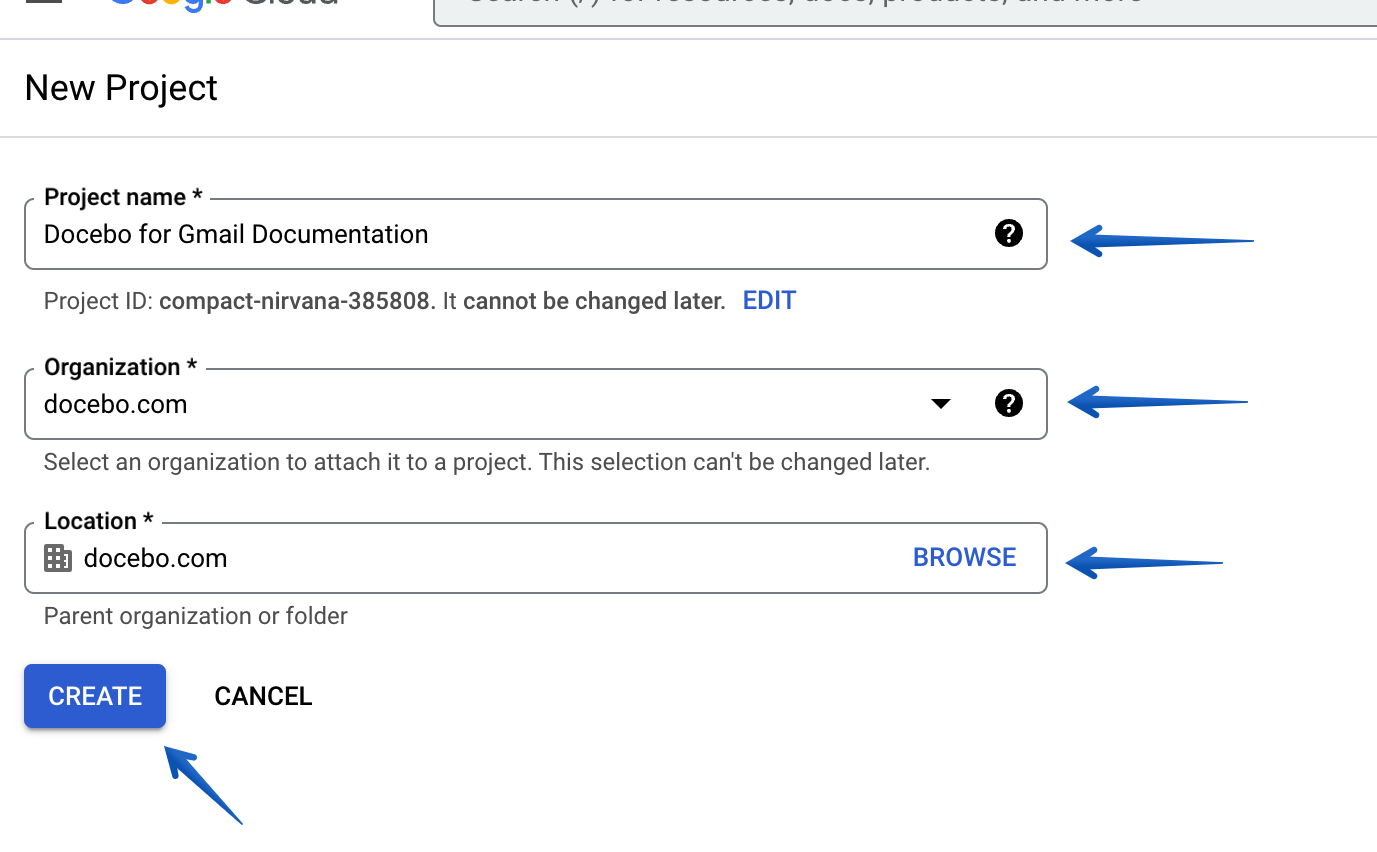Click the 'Select an organization' helper text
The width and height of the screenshot is (1377, 852).
tap(487, 462)
